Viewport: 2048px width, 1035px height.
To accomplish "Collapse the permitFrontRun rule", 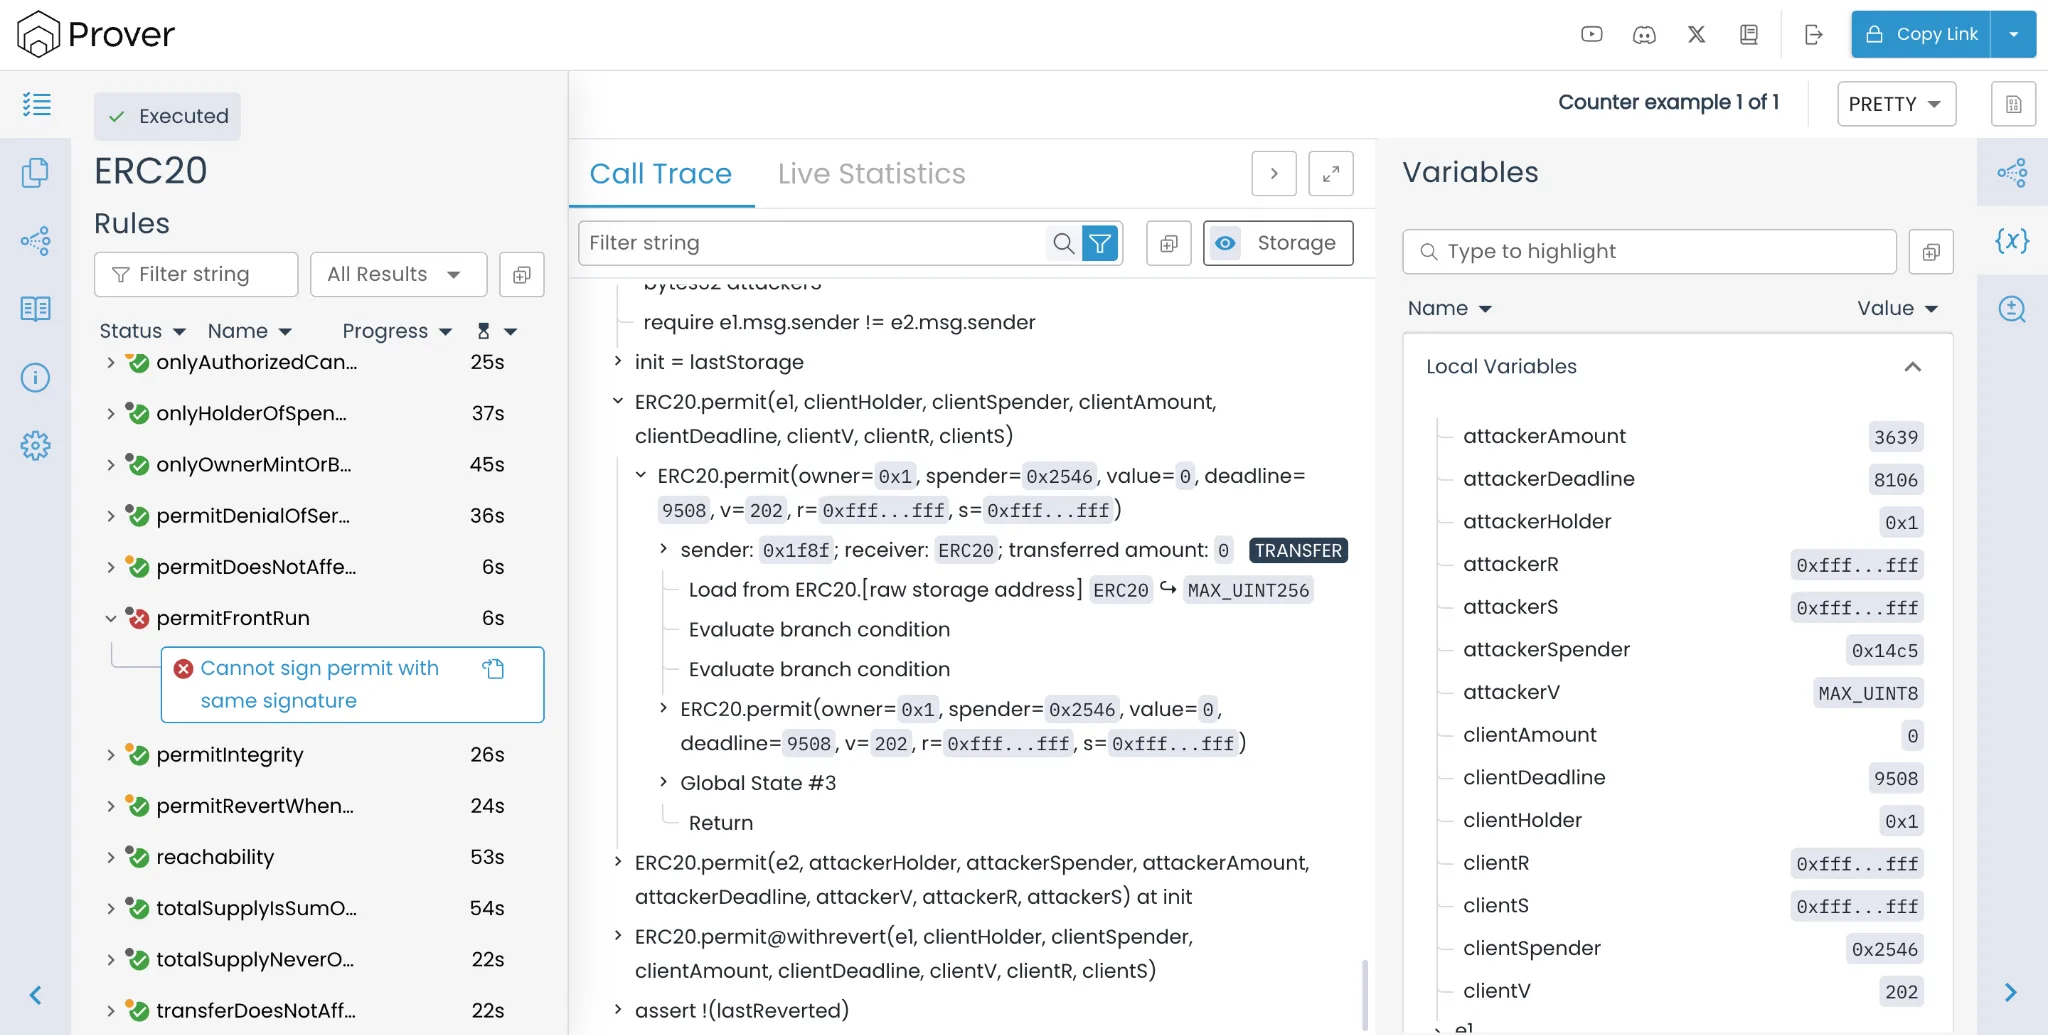I will [x=110, y=619].
